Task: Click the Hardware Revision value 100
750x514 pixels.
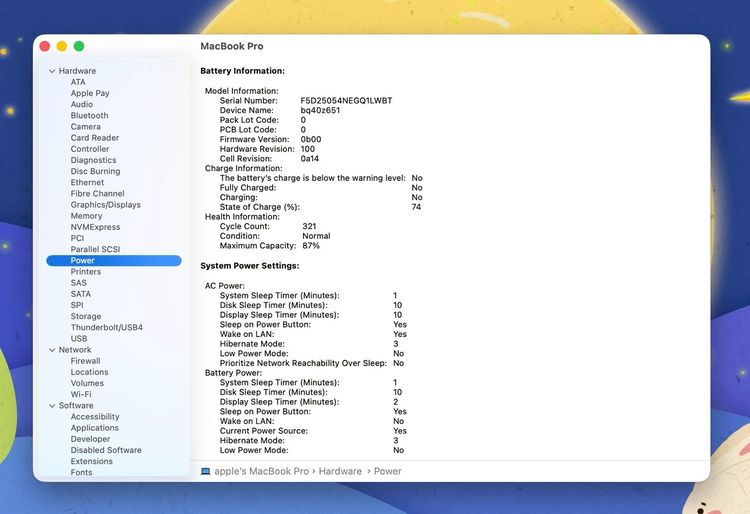Action: coord(308,149)
